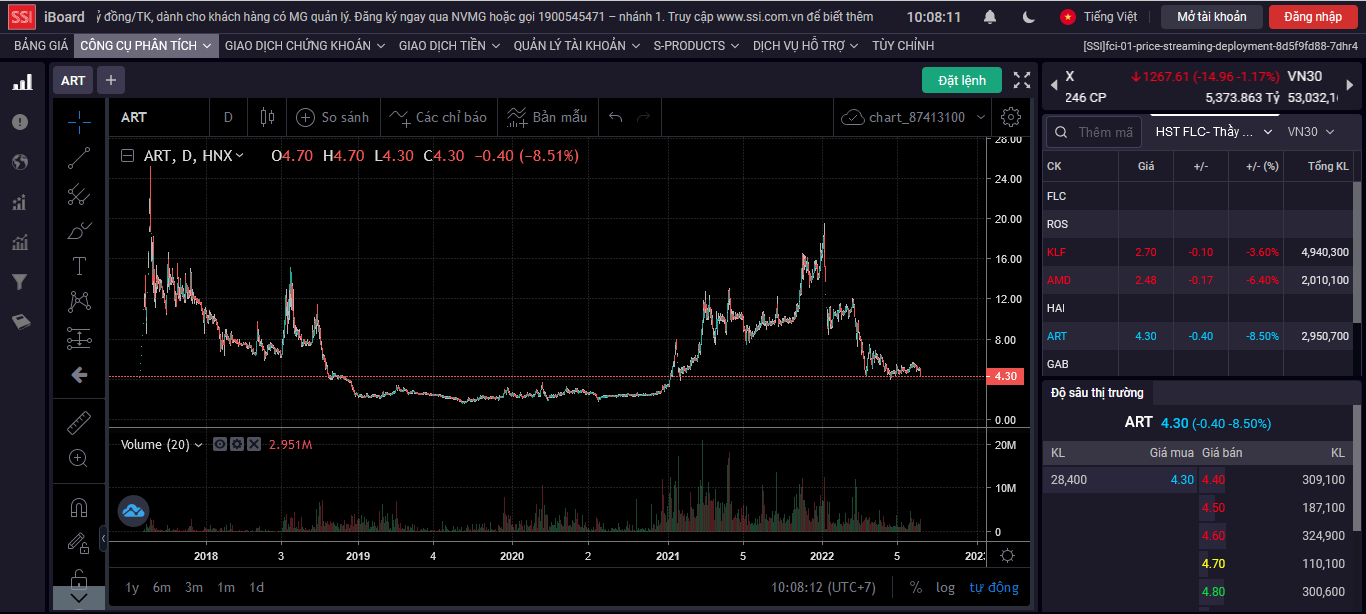
Task: Toggle fullscreen chart mode
Action: [1022, 80]
